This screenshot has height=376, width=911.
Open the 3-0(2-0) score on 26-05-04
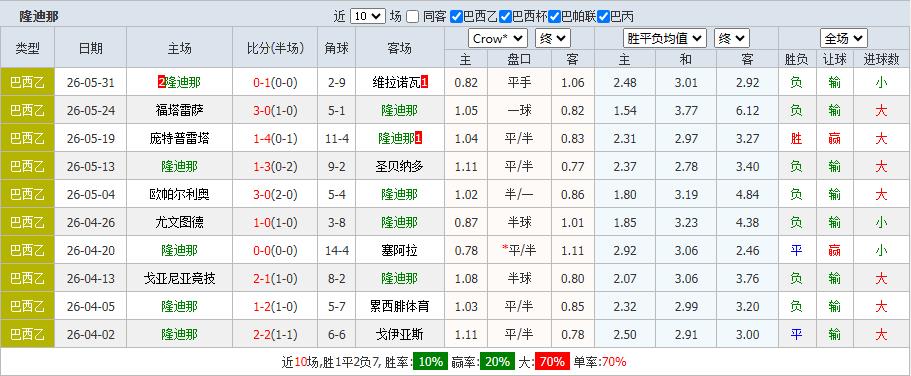tap(275, 194)
